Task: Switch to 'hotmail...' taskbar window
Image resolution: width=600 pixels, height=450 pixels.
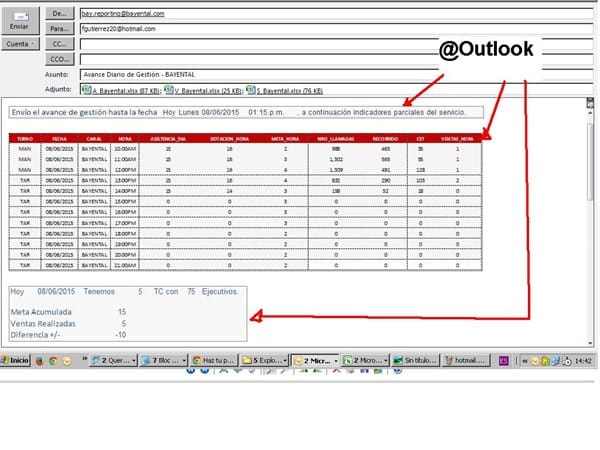Action: [x=466, y=360]
